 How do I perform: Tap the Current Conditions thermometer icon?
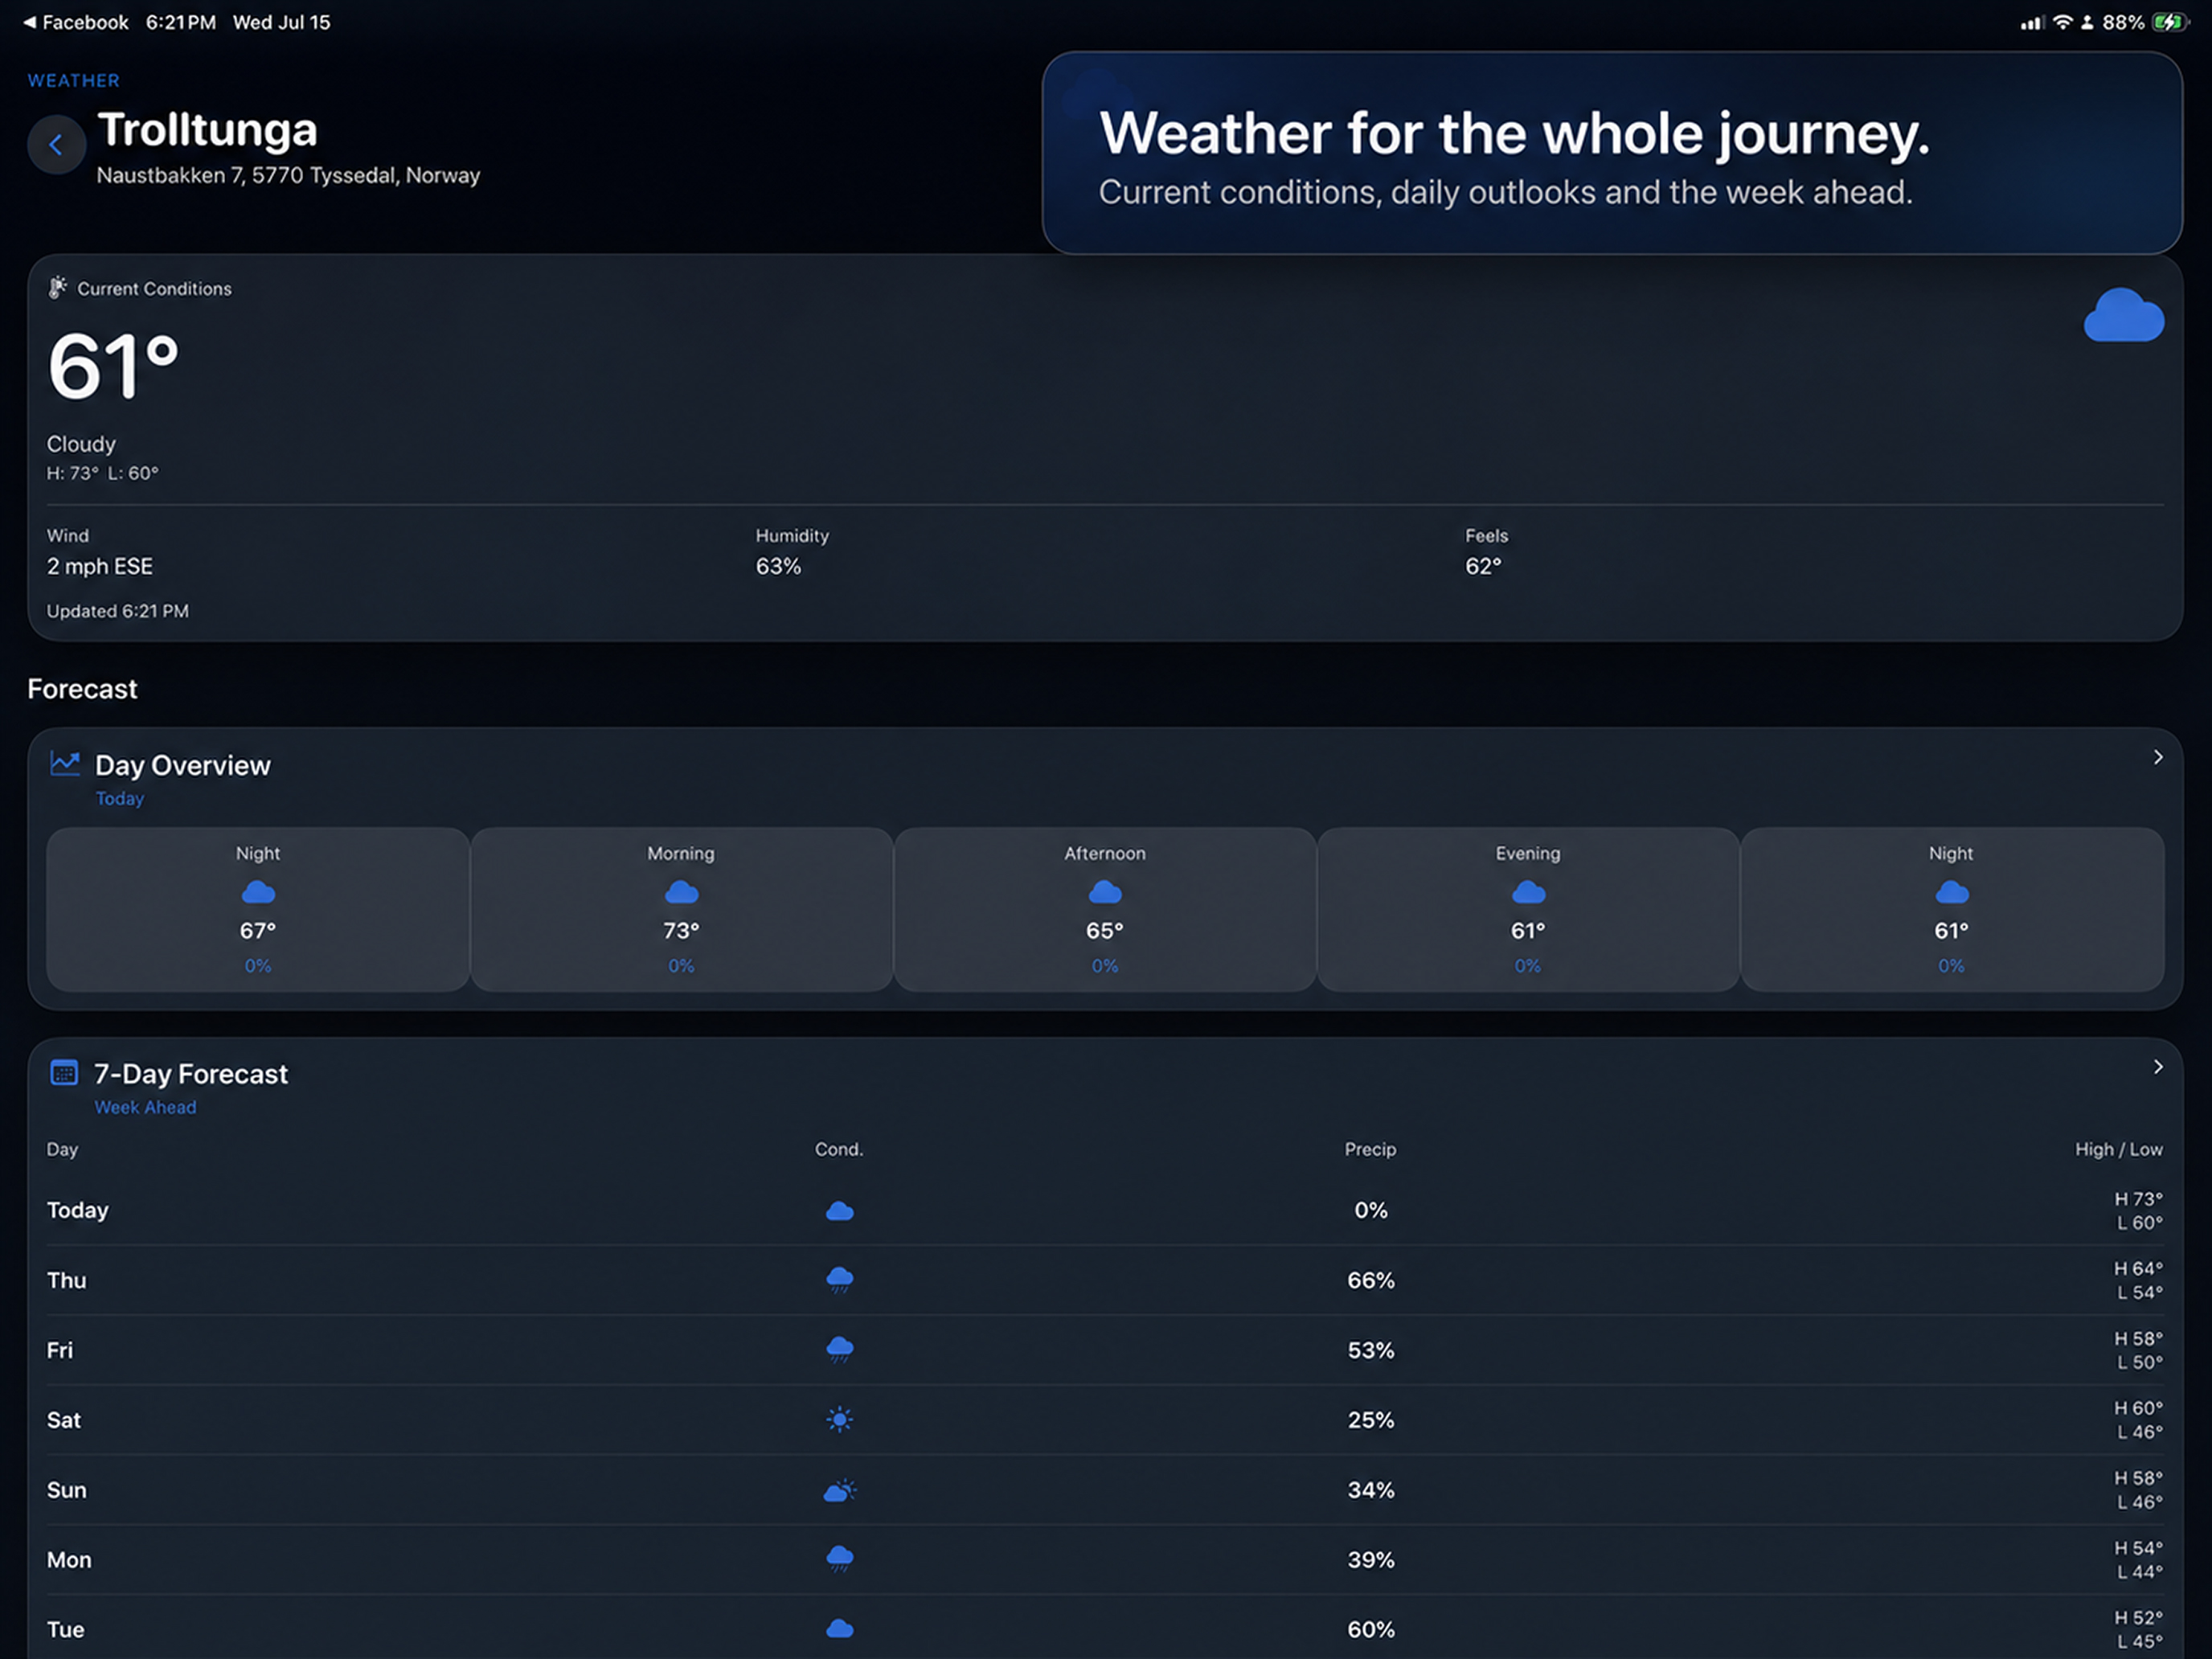[58, 288]
